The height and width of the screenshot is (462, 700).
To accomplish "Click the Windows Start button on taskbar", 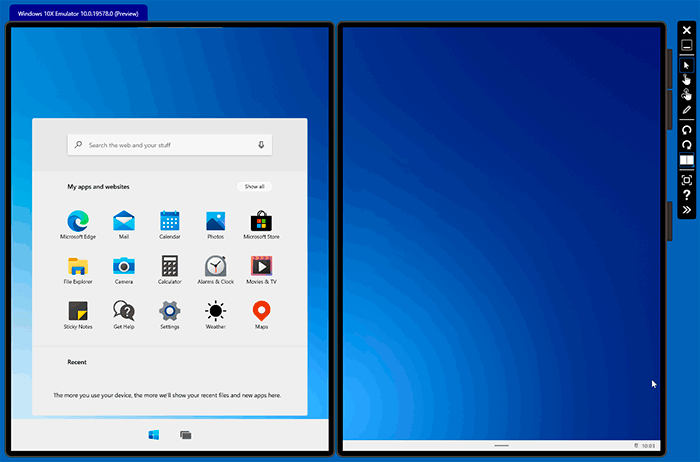I will pyautogui.click(x=154, y=435).
